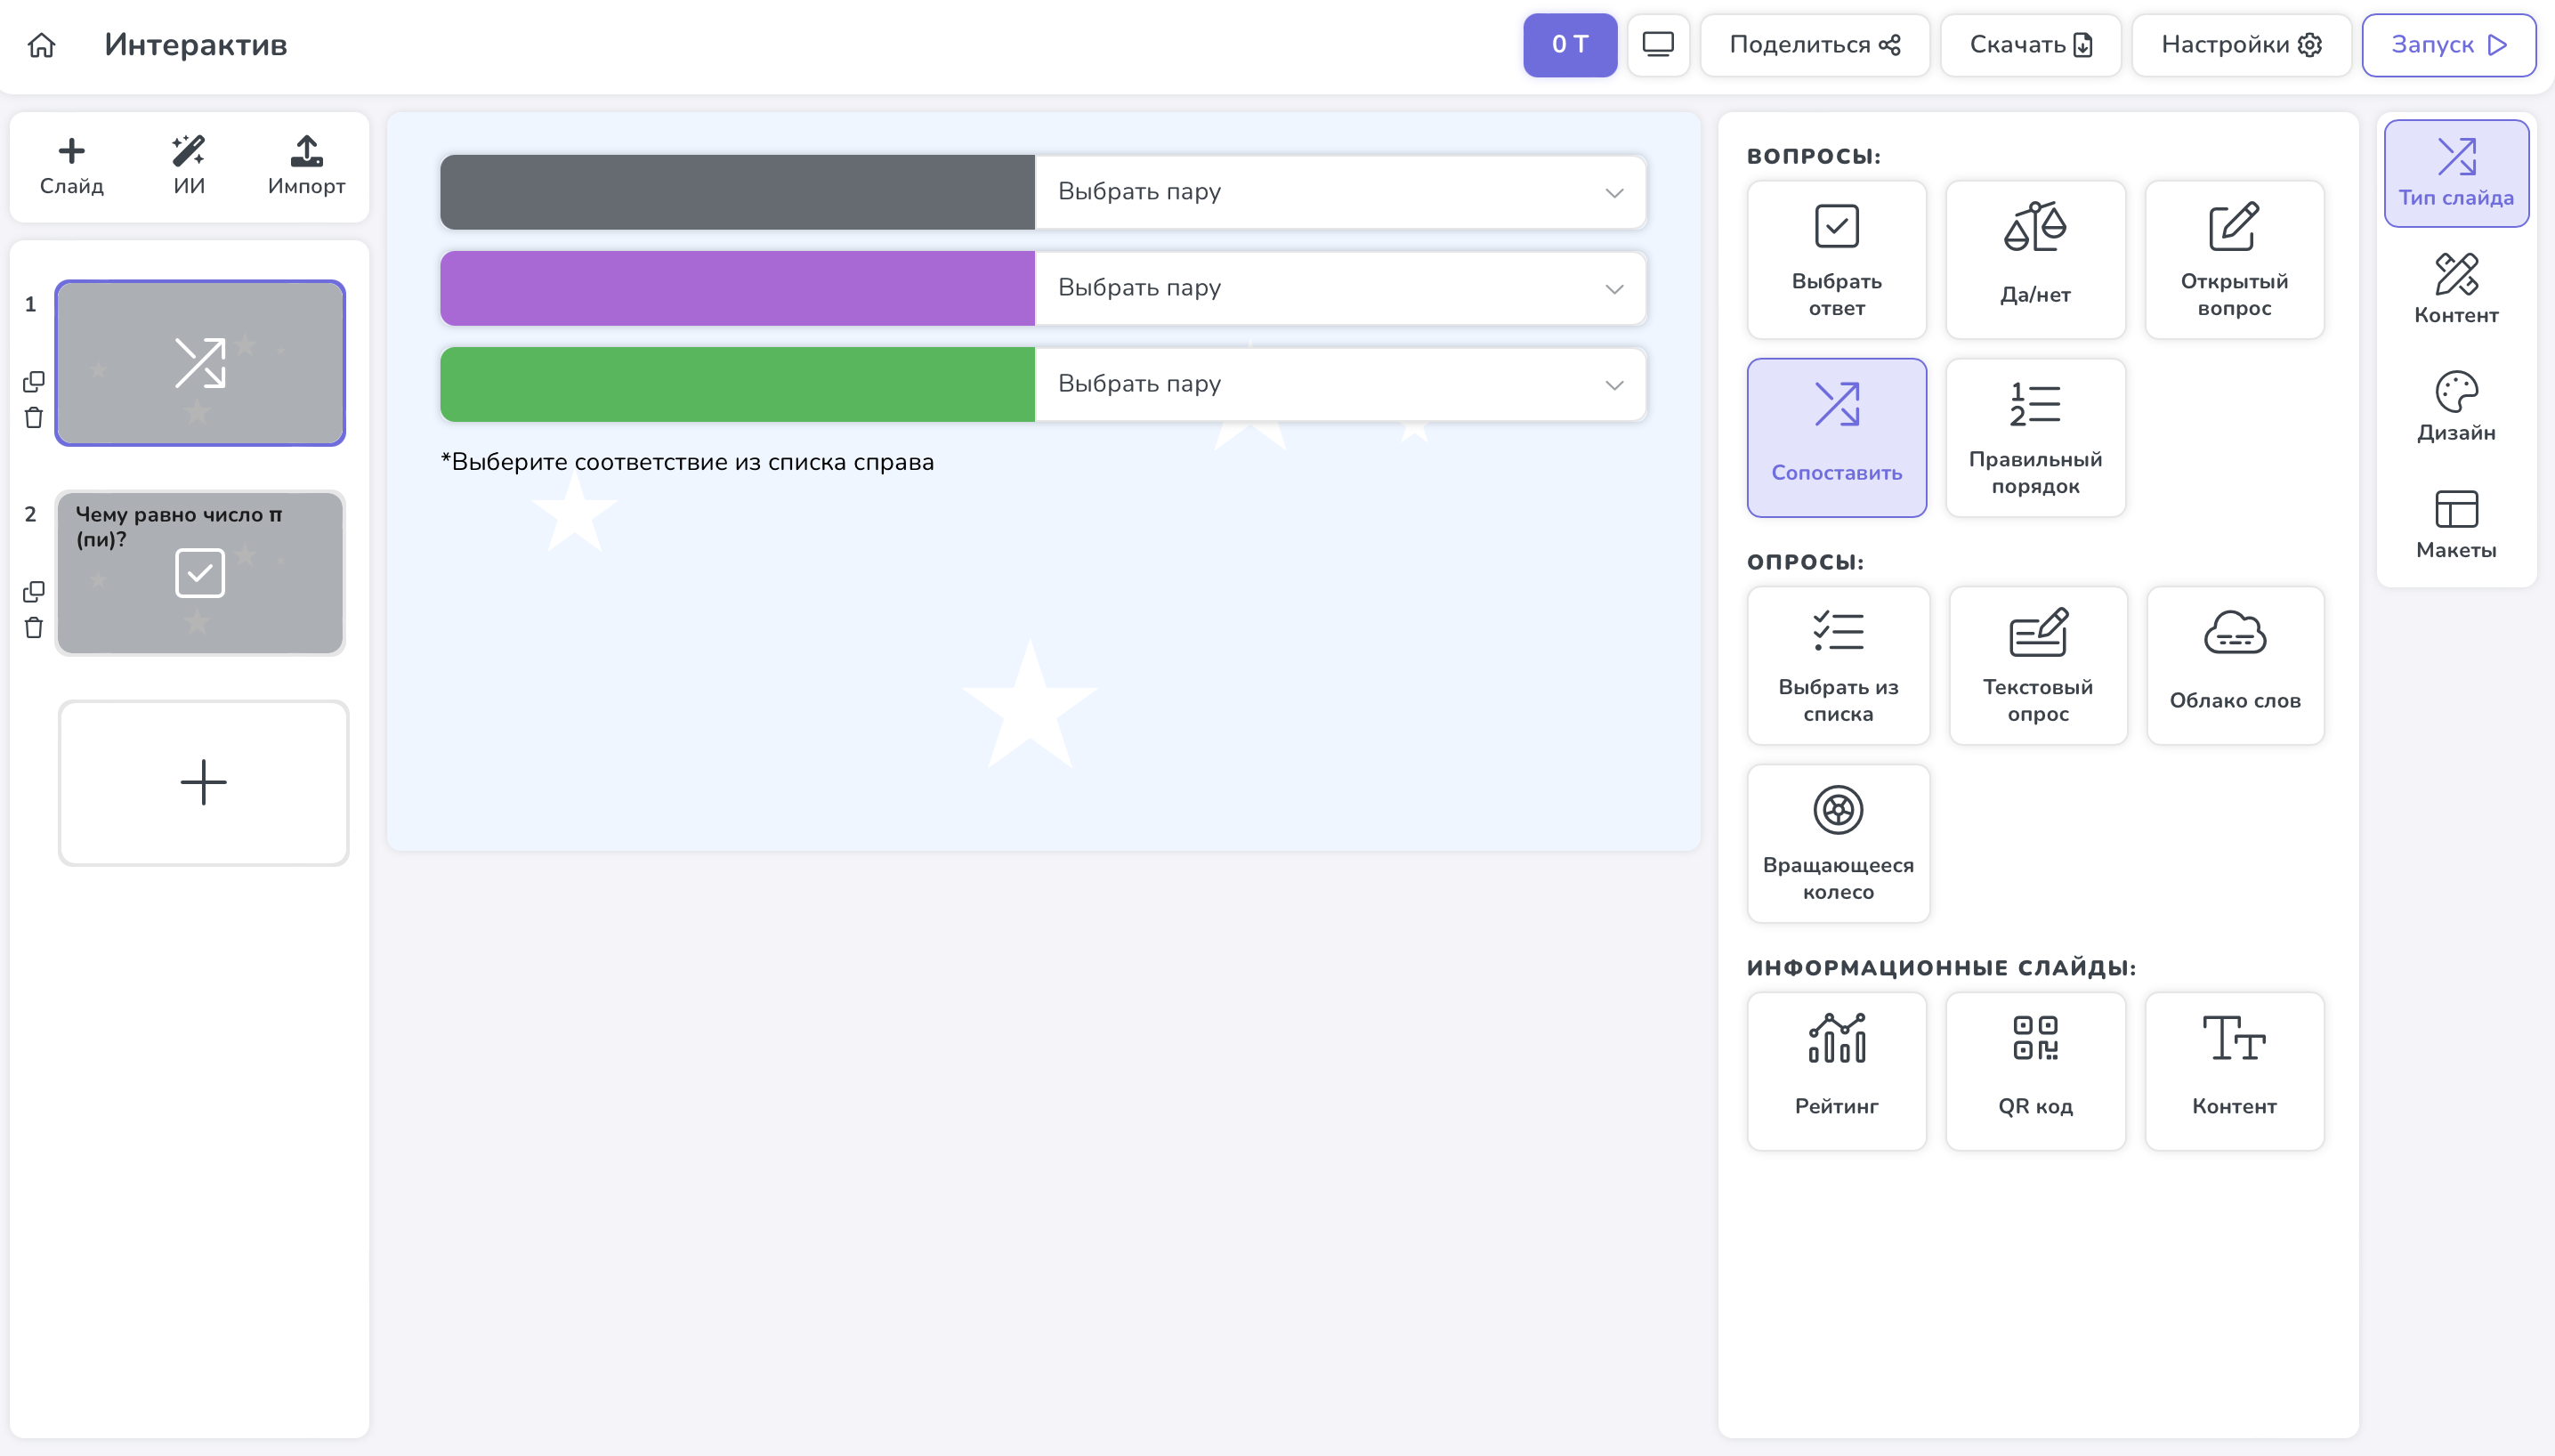2555x1456 pixels.
Task: Duplicate slide 1 with its copy icon
Action: click(x=34, y=382)
